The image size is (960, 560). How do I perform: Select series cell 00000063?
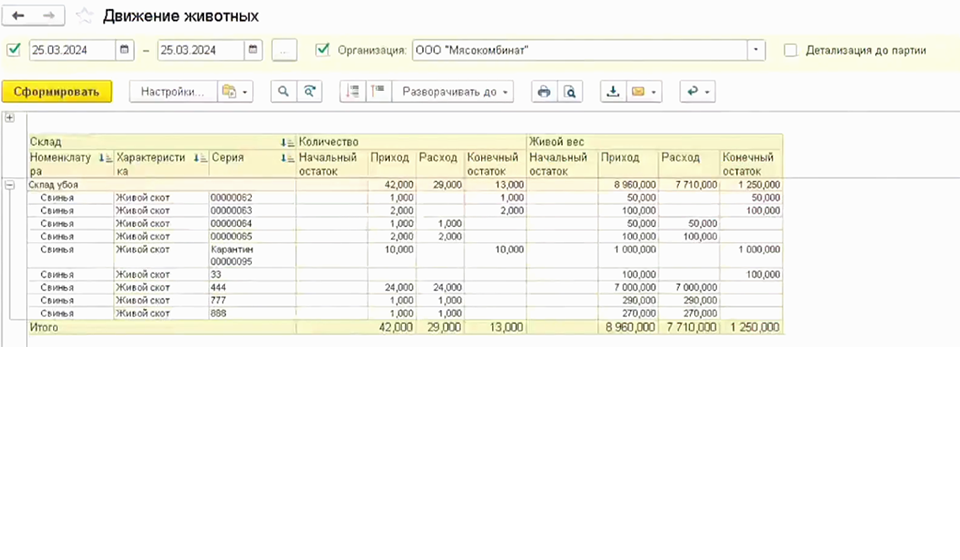tap(252, 211)
